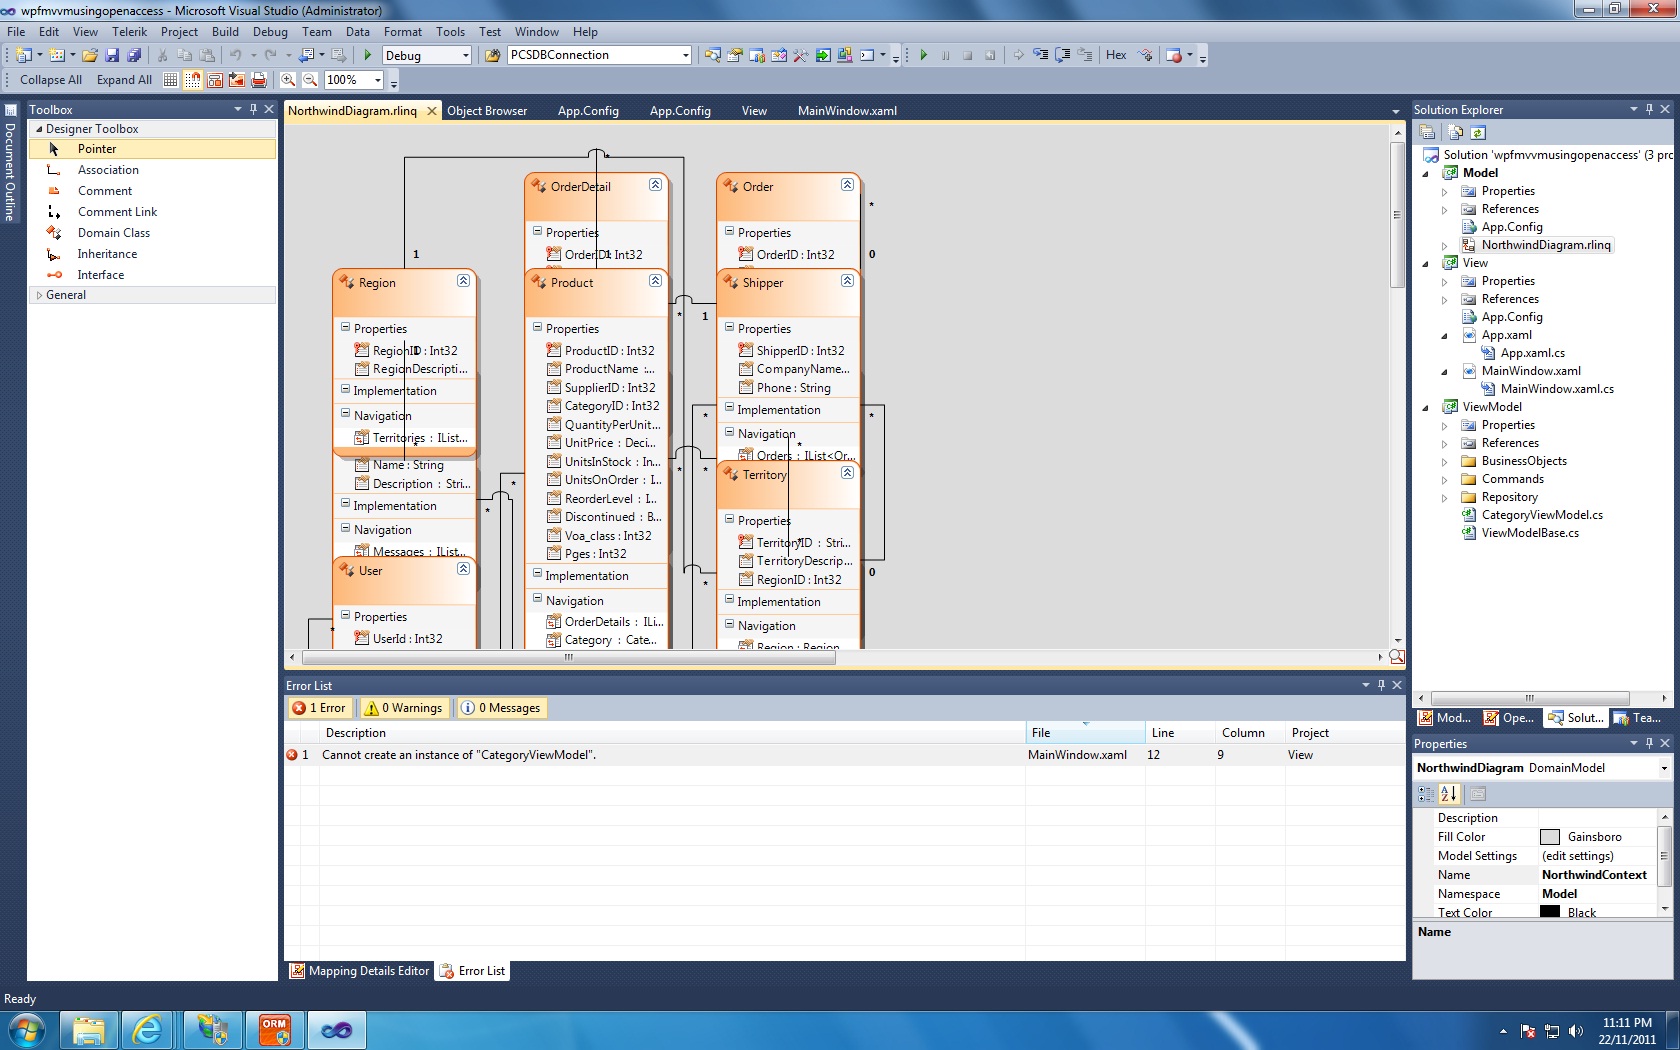The image size is (1680, 1050).
Task: Click the Categorized icon in Properties panel
Action: (1427, 794)
